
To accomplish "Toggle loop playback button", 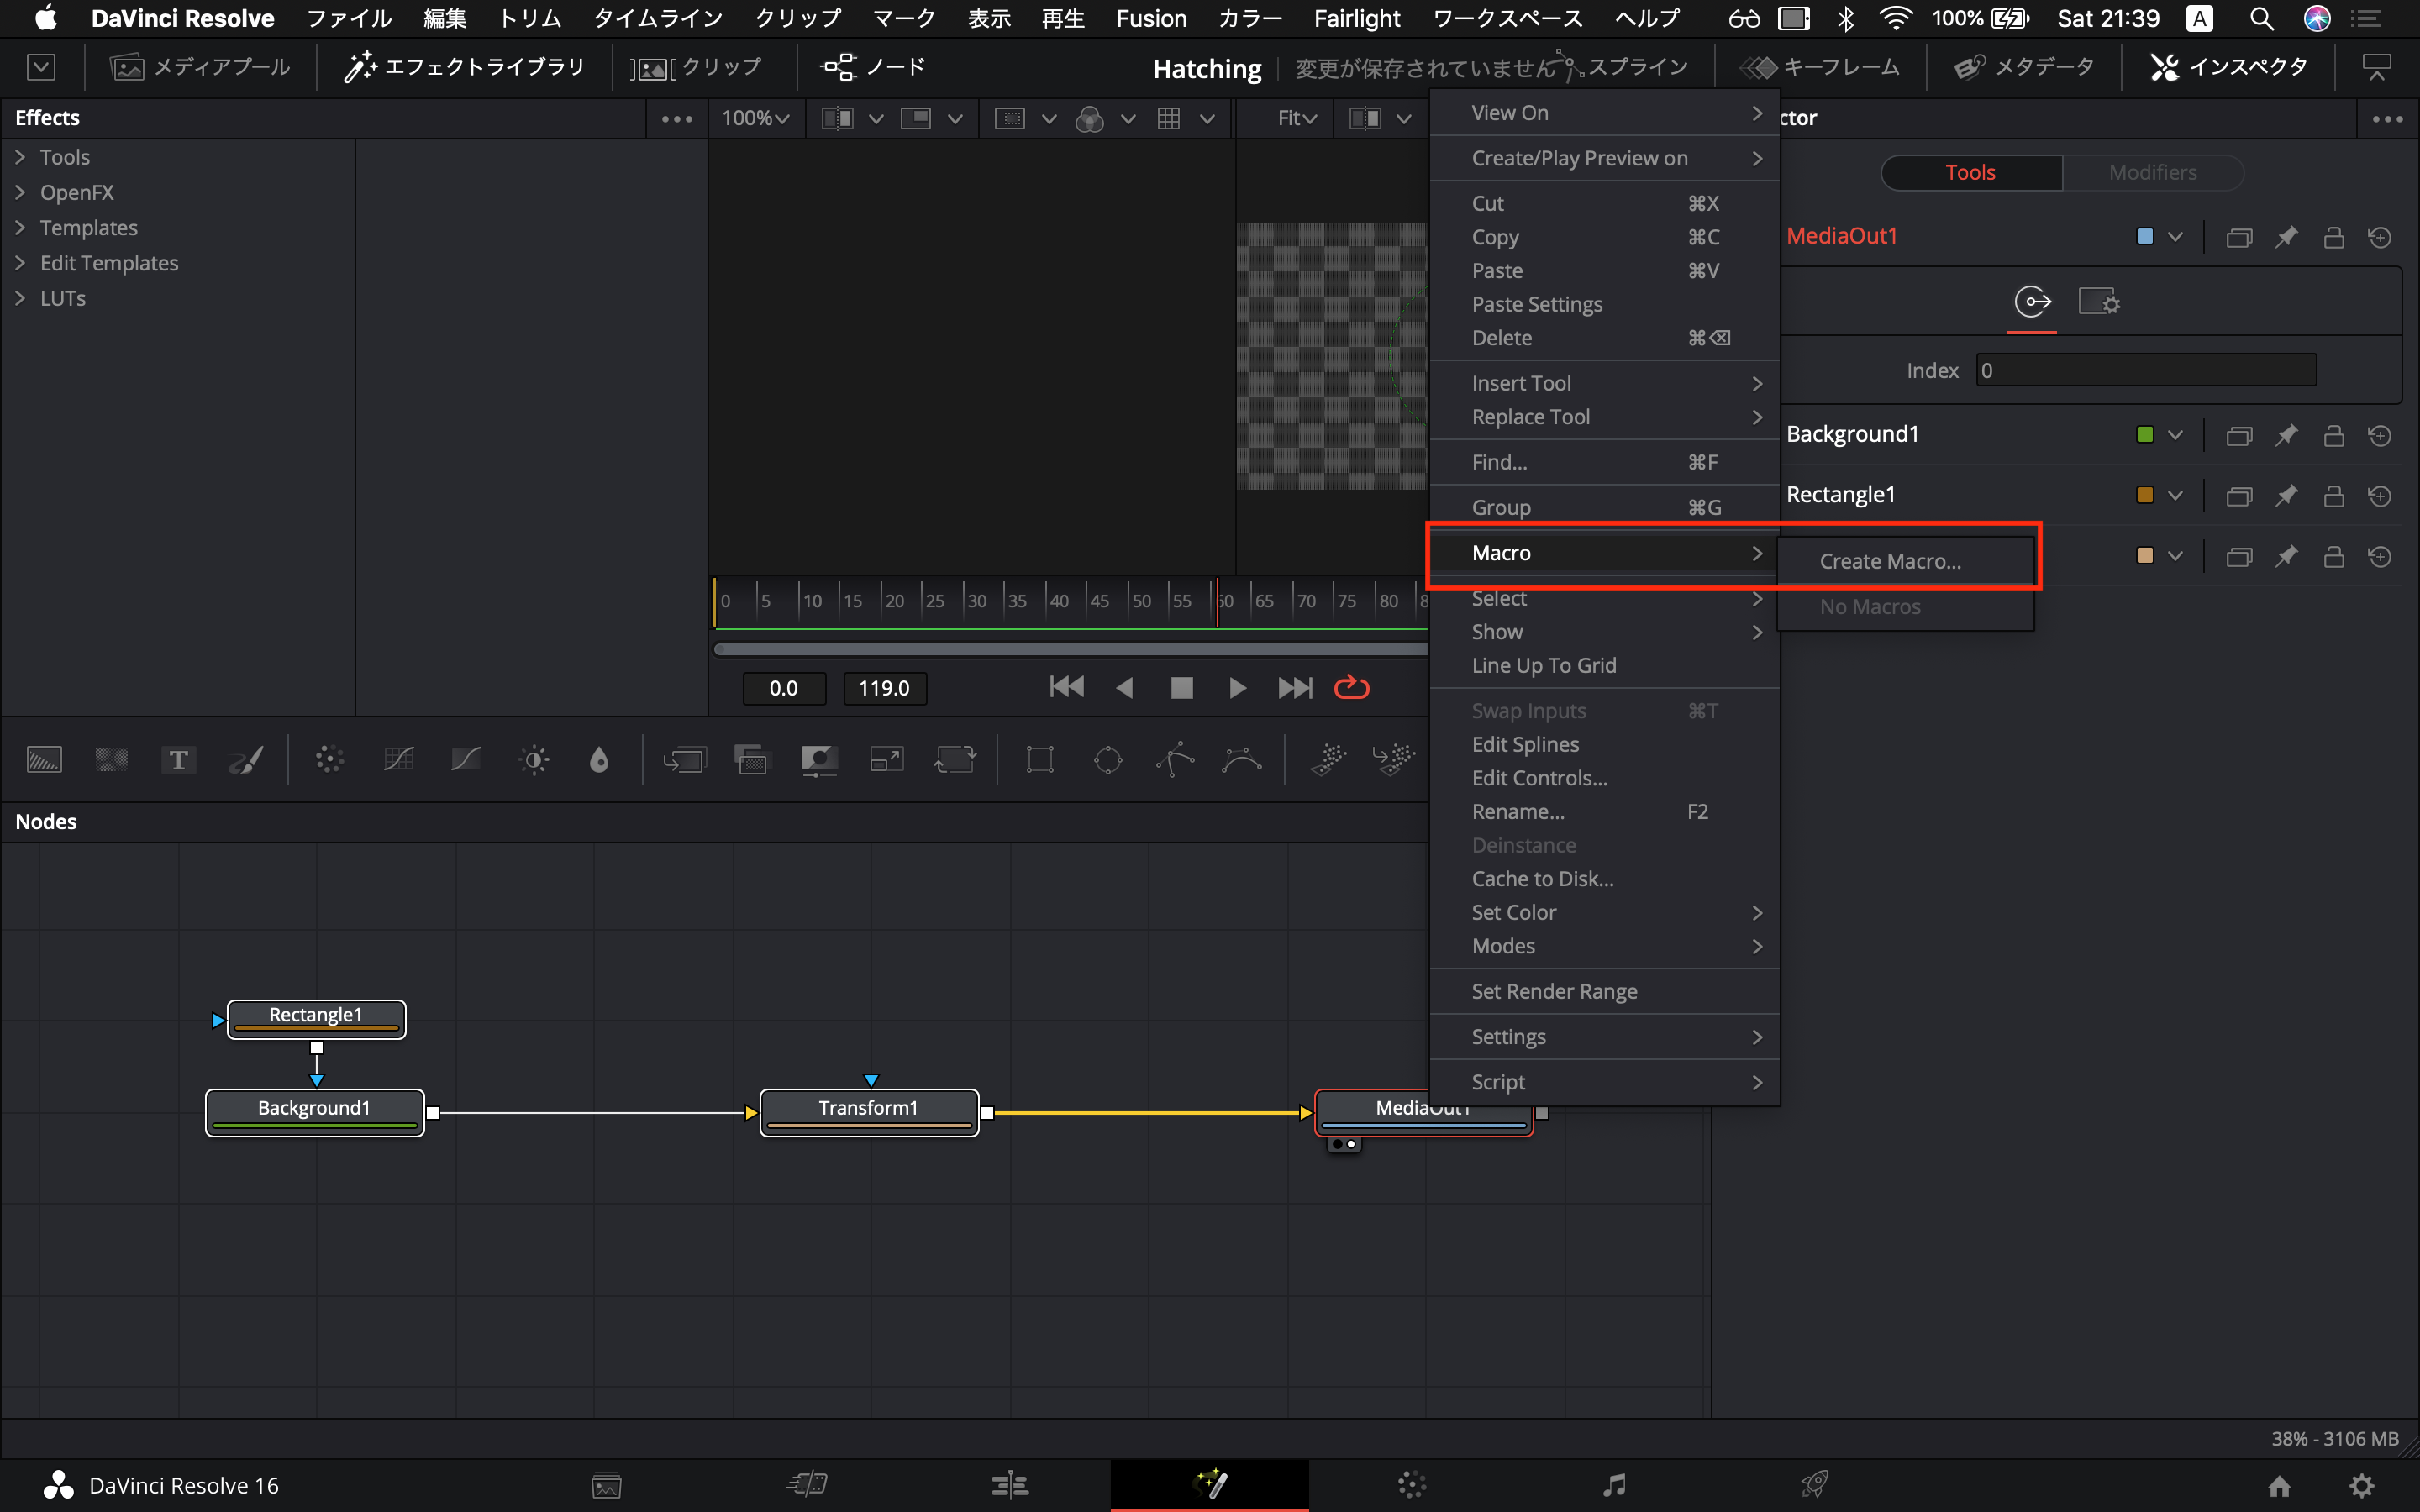I will pos(1351,688).
